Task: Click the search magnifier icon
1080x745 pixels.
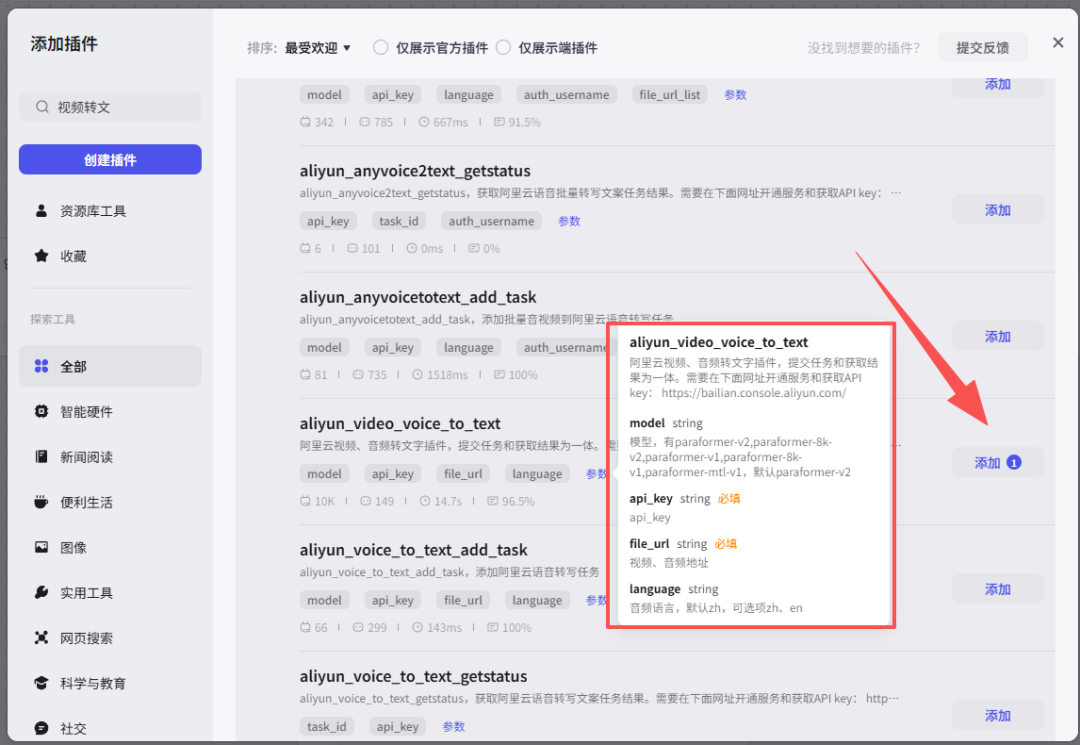Action: pos(42,107)
